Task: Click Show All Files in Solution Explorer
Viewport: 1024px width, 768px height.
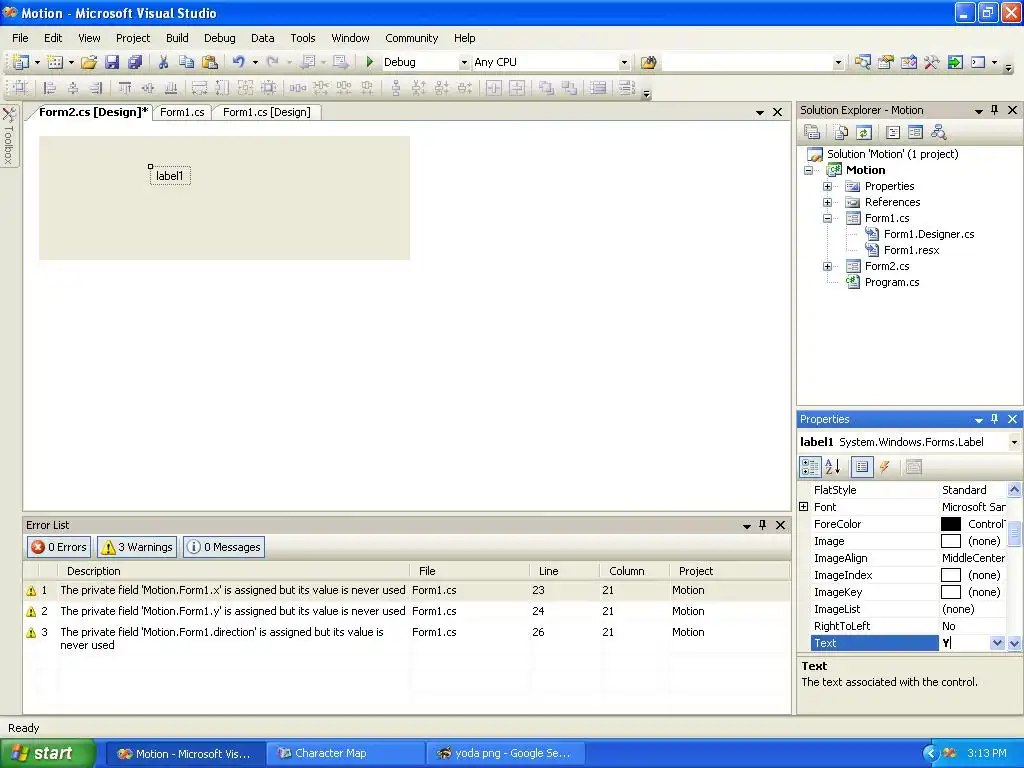Action: [841, 133]
